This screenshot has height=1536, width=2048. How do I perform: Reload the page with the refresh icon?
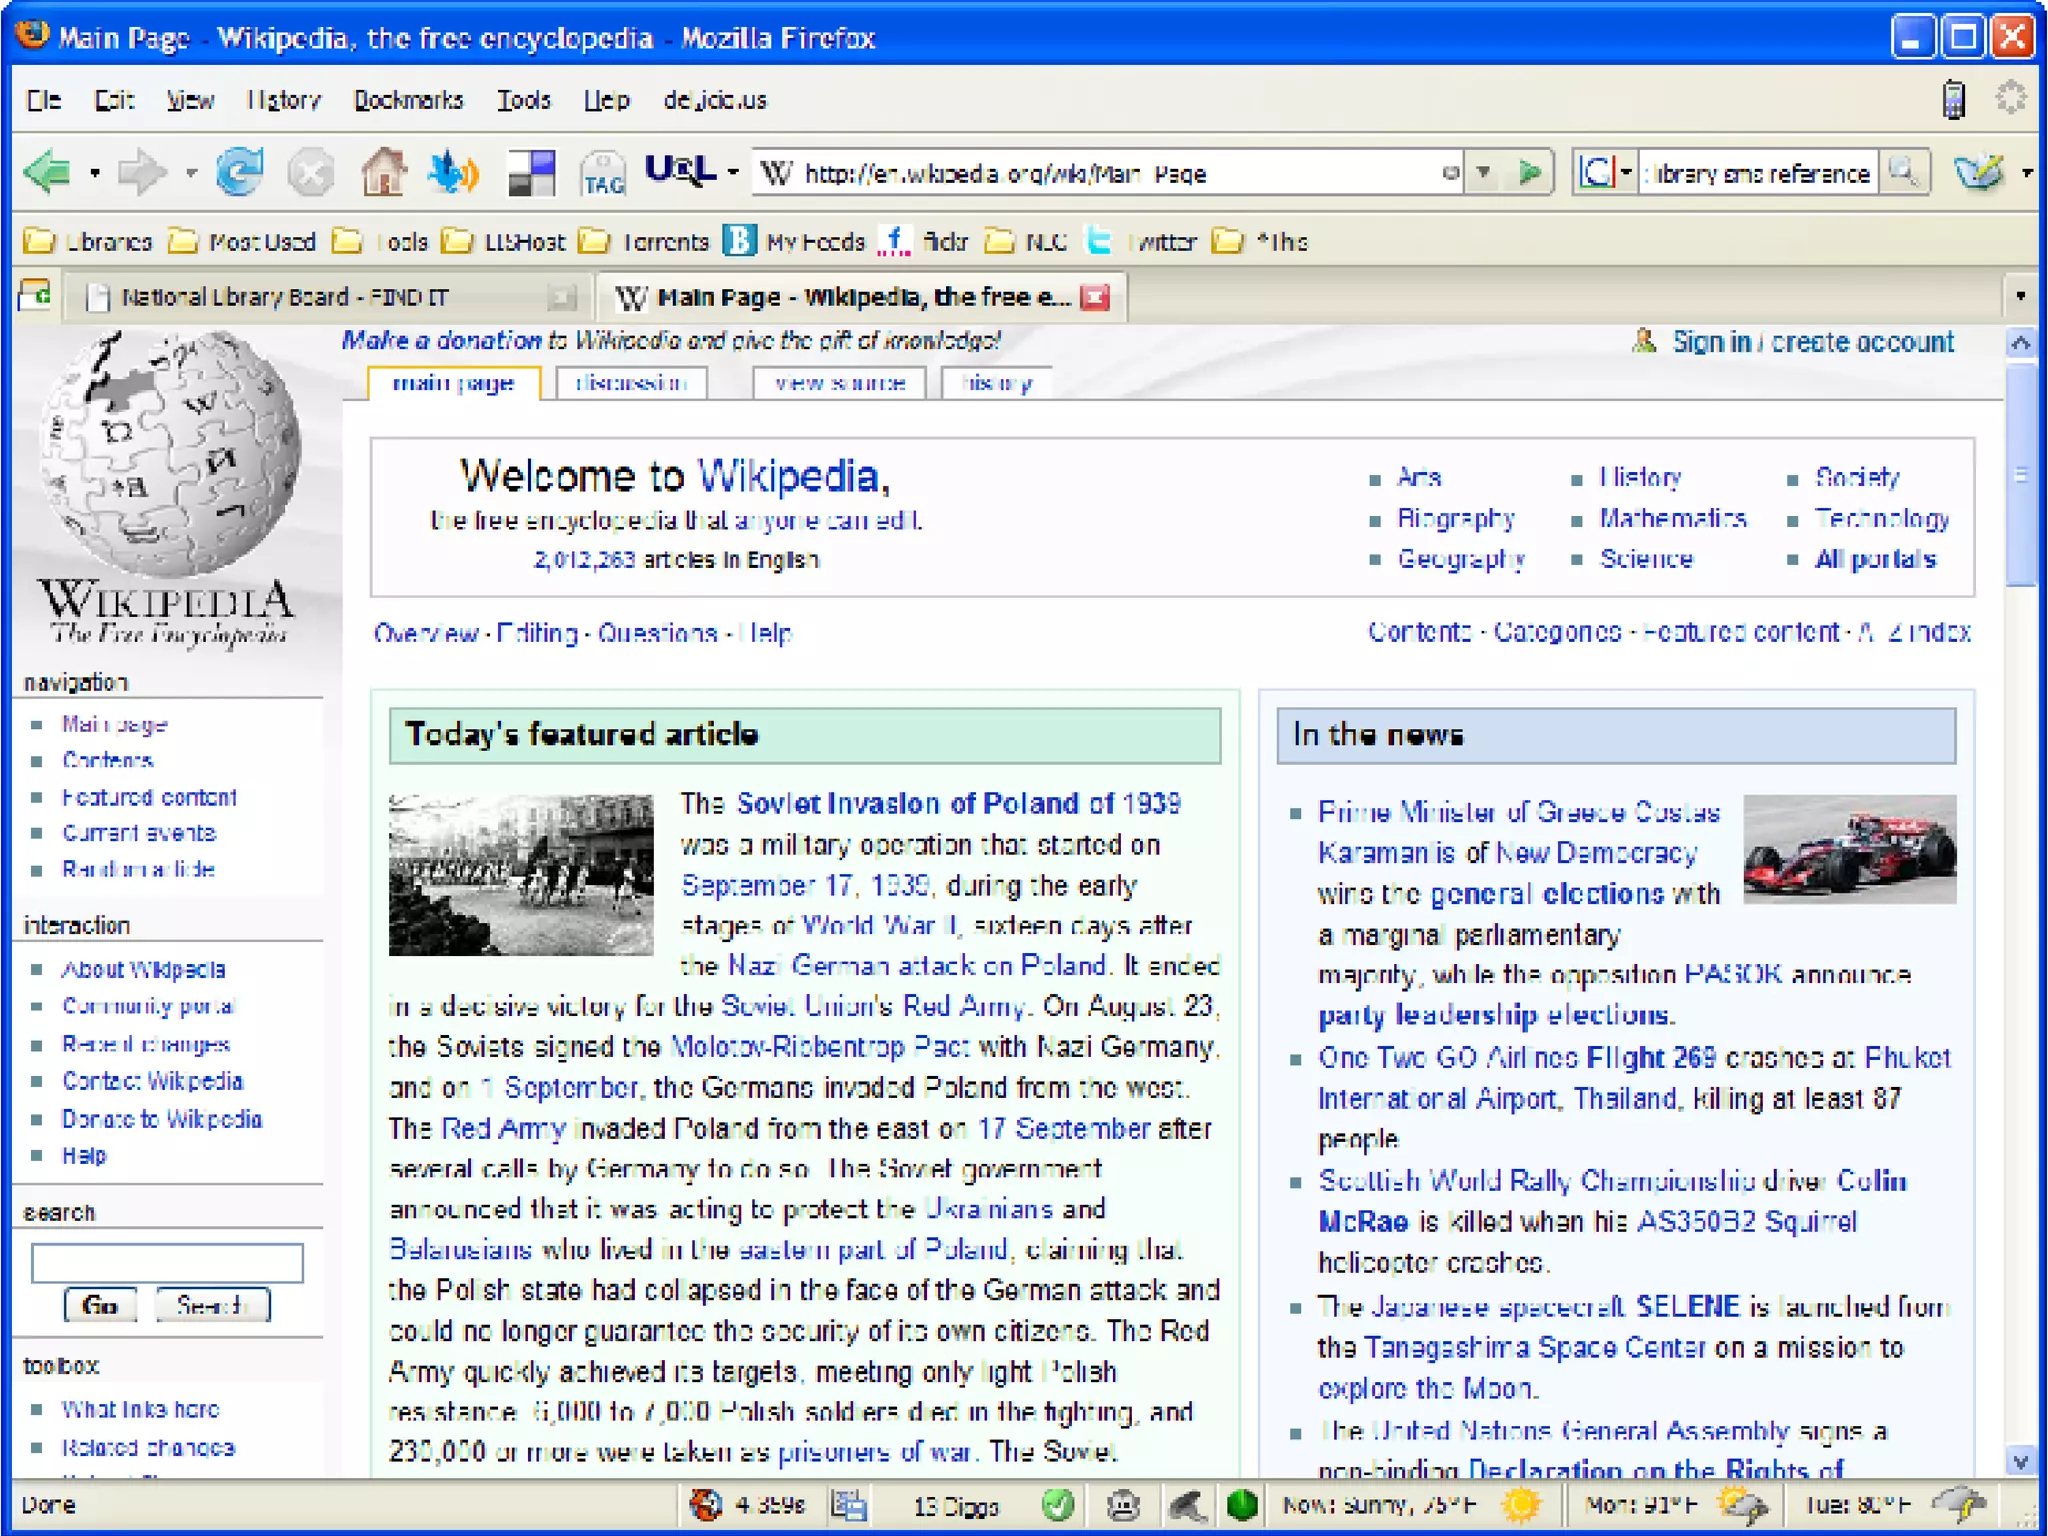click(240, 173)
